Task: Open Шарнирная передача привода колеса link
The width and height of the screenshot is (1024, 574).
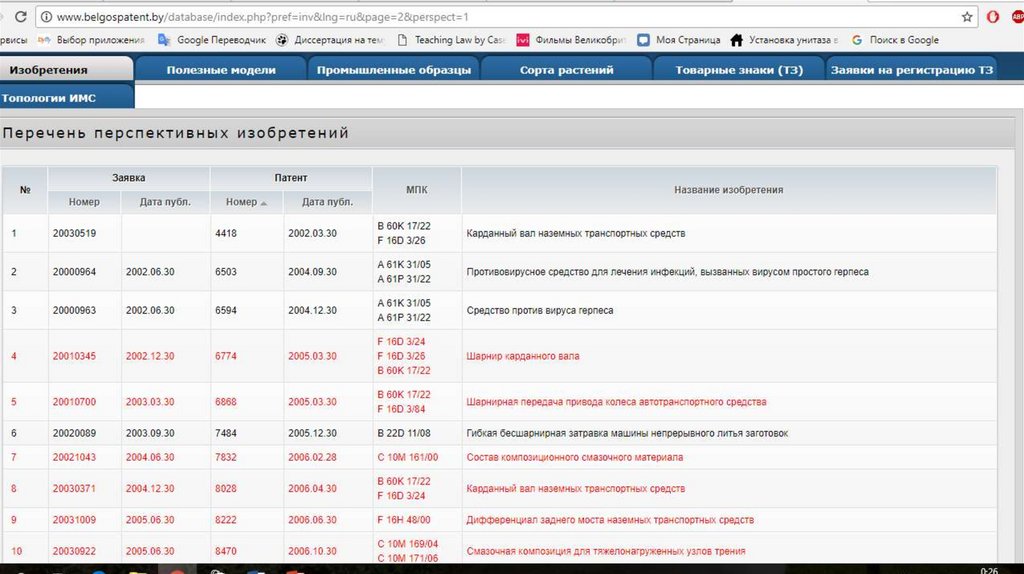Action: (616, 402)
